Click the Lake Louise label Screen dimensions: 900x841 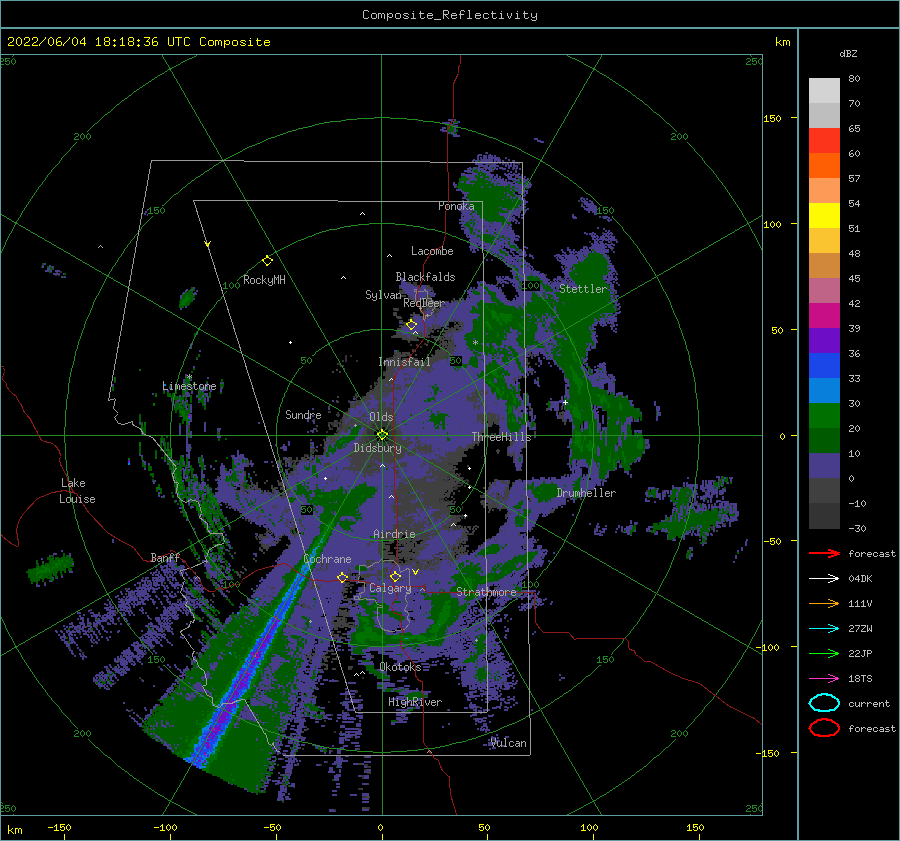(77, 491)
